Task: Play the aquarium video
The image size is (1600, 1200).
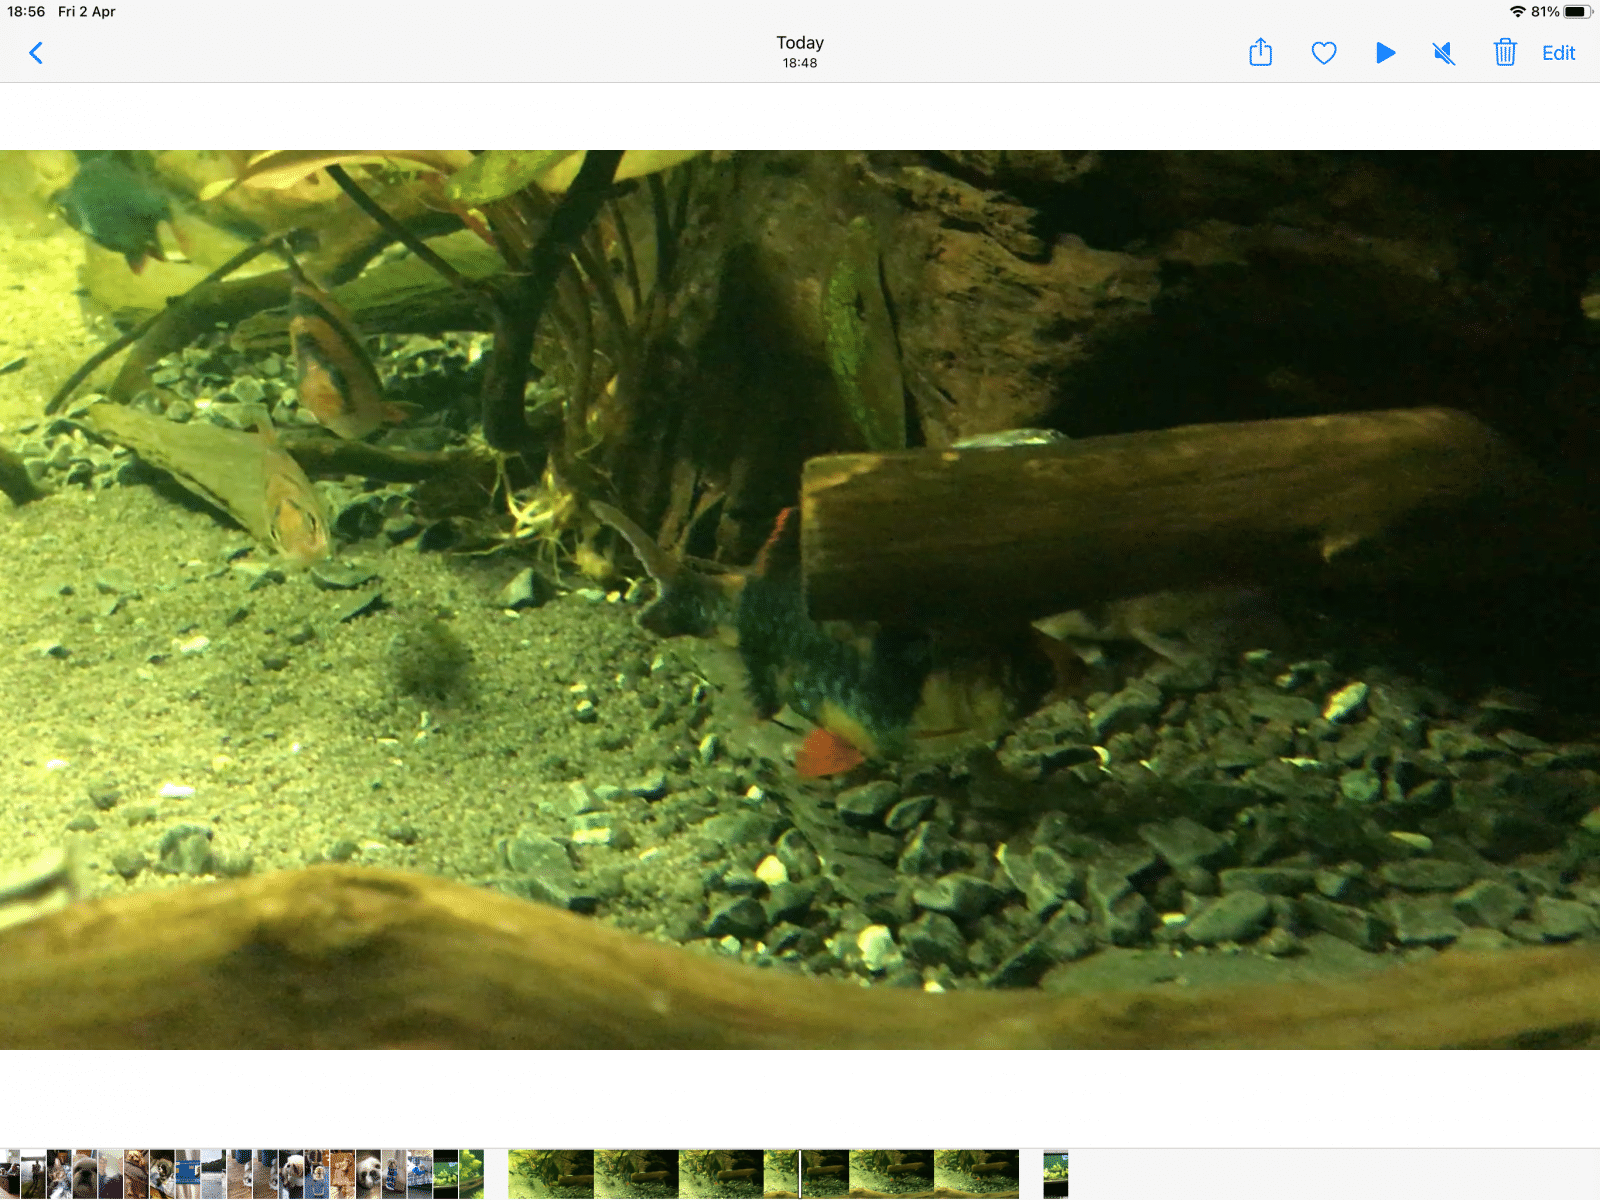Action: click(x=1385, y=53)
